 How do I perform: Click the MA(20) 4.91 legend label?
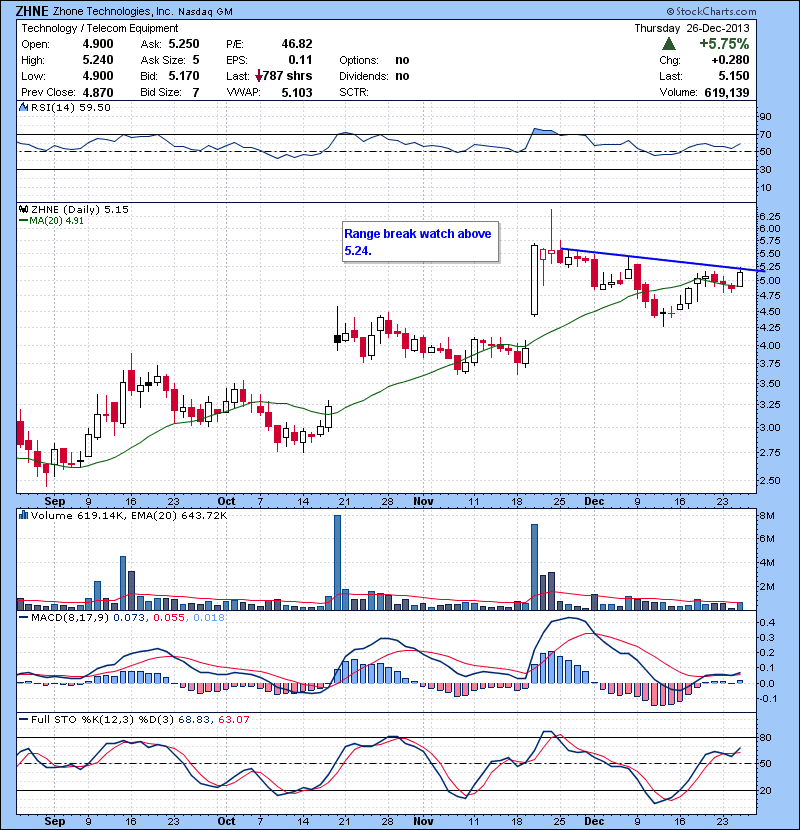(x=51, y=221)
